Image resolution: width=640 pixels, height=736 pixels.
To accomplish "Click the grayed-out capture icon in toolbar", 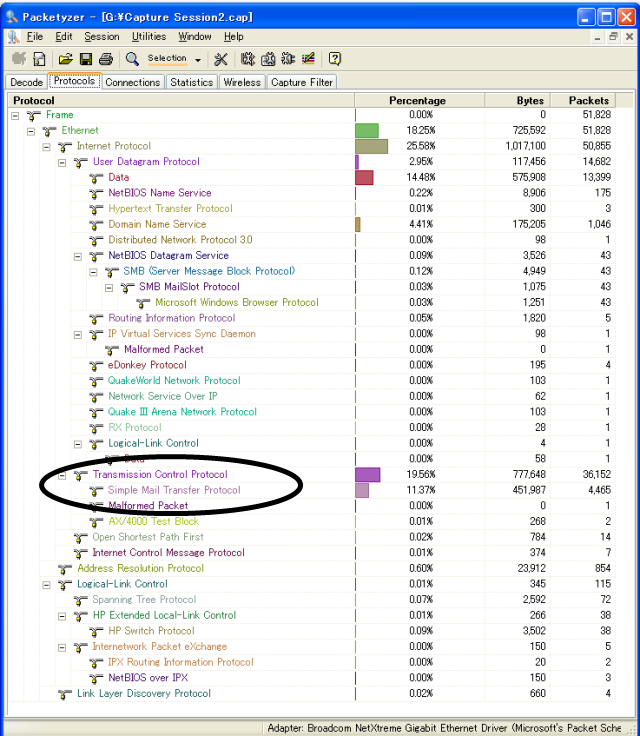I will click(19, 59).
